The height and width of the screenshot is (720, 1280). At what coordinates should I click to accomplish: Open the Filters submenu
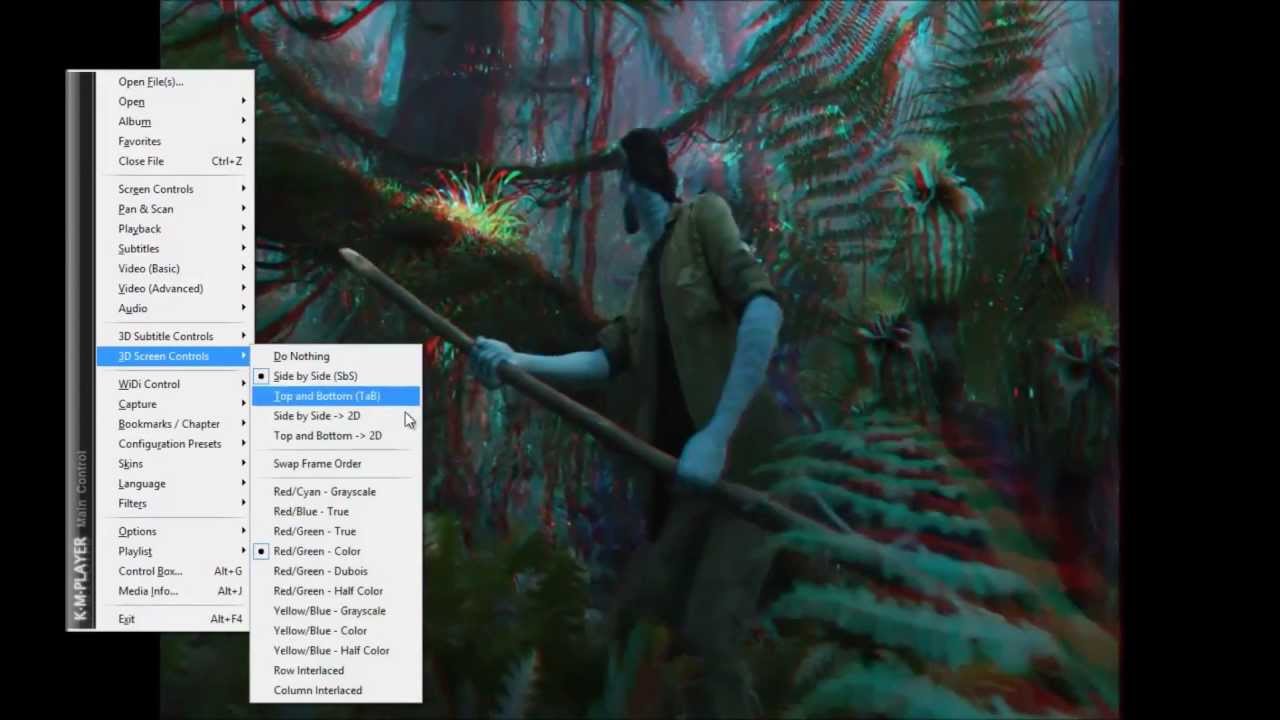pyautogui.click(x=174, y=504)
